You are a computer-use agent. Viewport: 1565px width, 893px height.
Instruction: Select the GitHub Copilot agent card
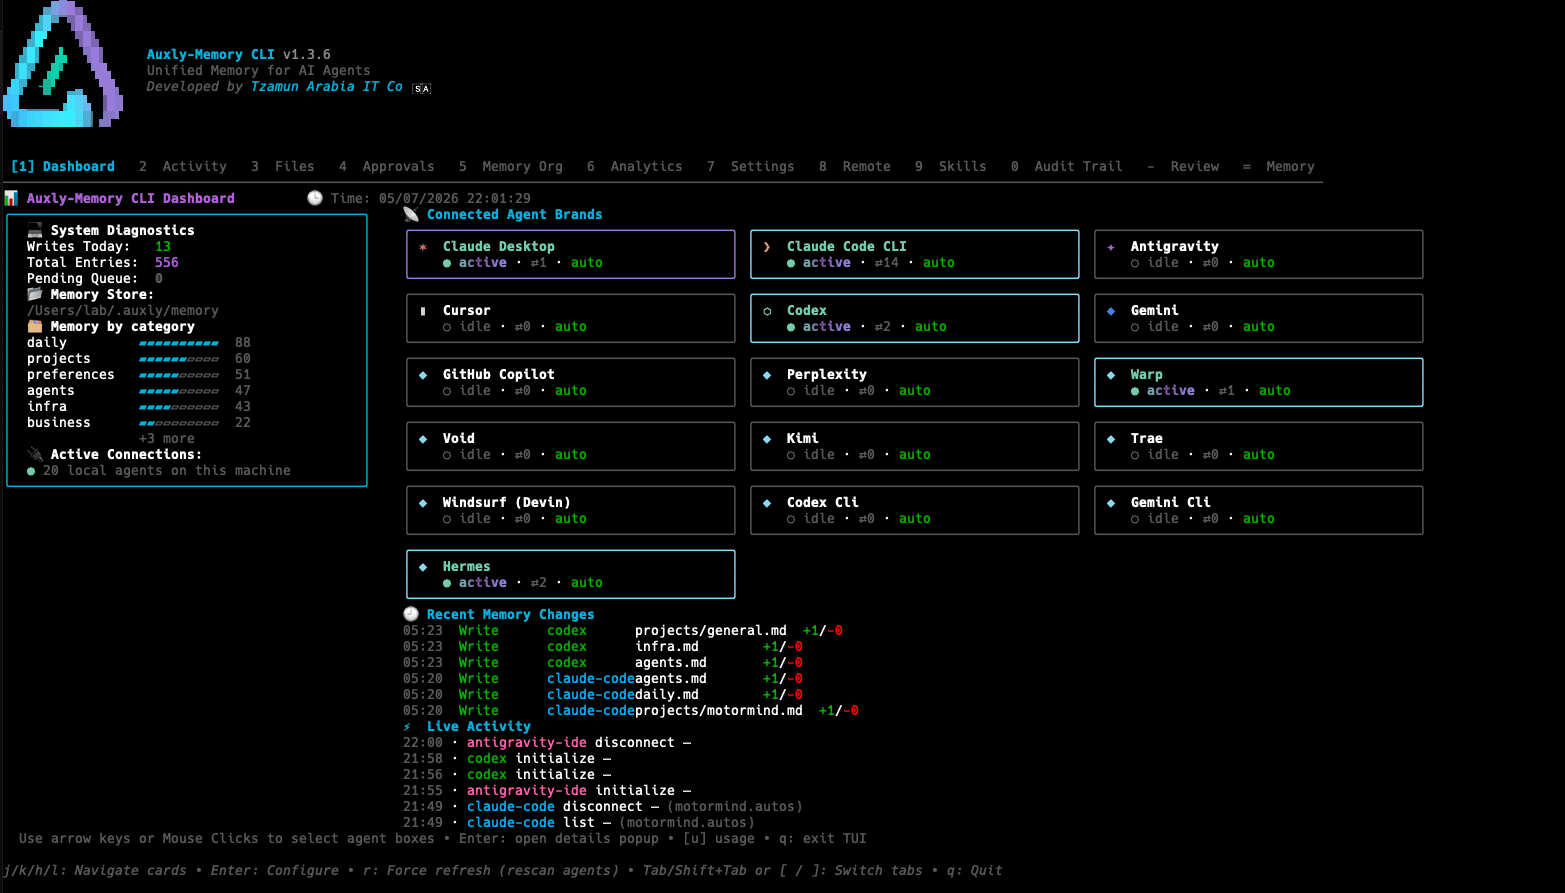pyautogui.click(x=571, y=382)
